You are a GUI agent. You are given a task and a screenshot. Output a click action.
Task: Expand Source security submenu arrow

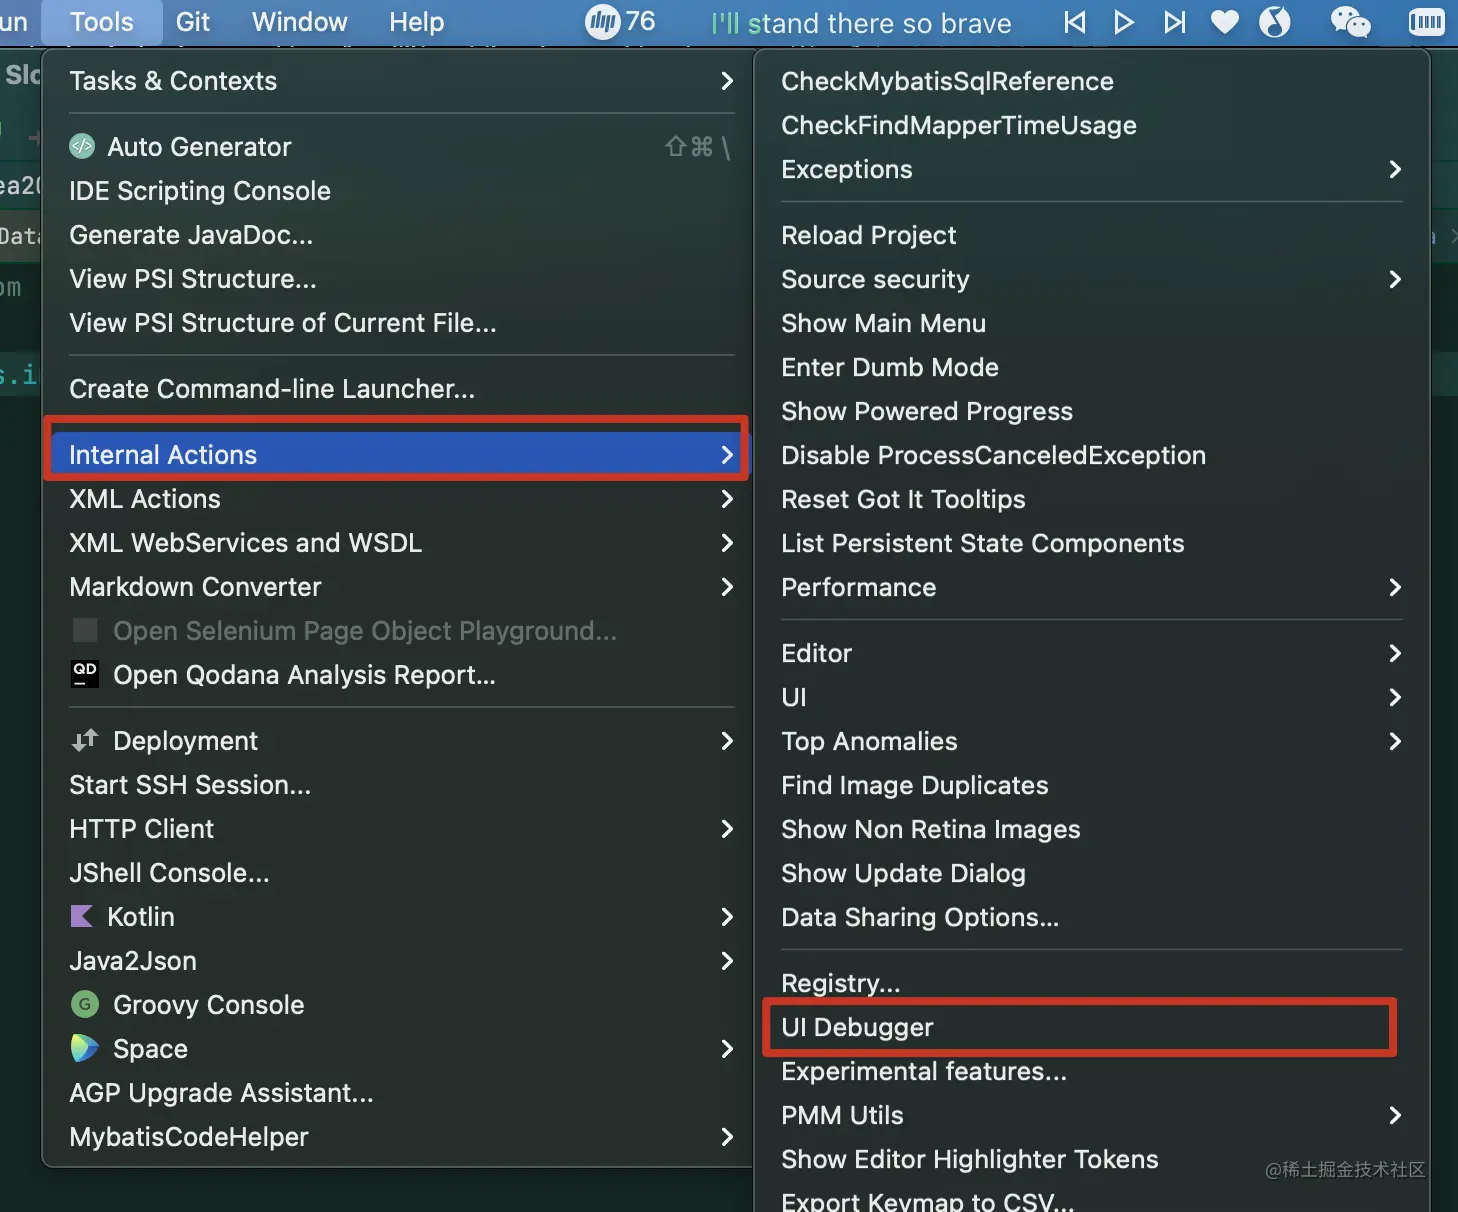(1395, 279)
